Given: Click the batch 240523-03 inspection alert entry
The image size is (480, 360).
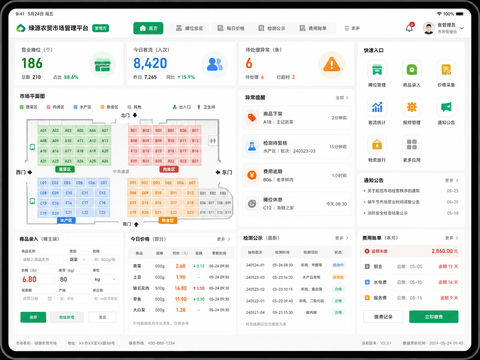Looking at the screenshot, I should [x=296, y=147].
